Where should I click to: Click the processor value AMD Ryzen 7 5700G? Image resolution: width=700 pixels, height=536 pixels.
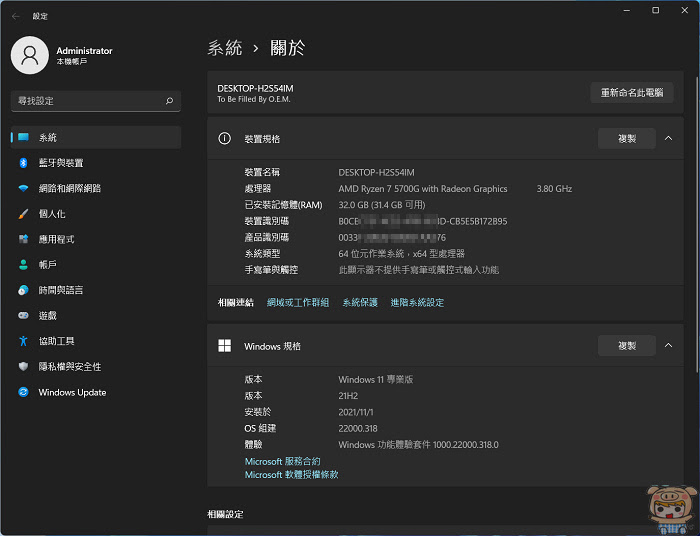422,189
